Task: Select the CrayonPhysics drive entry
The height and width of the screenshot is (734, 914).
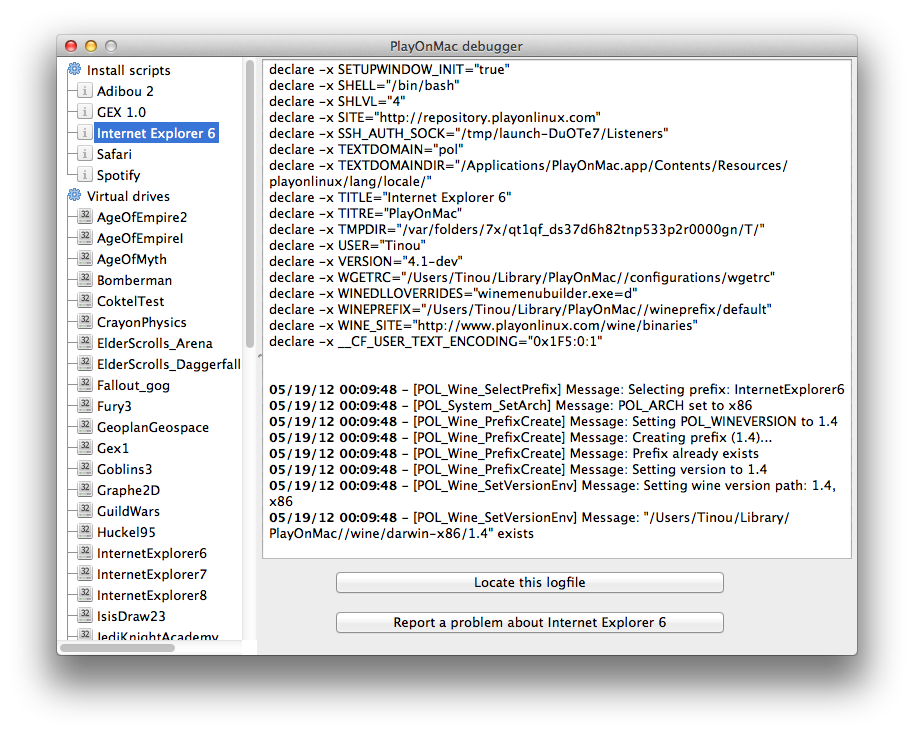Action: click(141, 322)
